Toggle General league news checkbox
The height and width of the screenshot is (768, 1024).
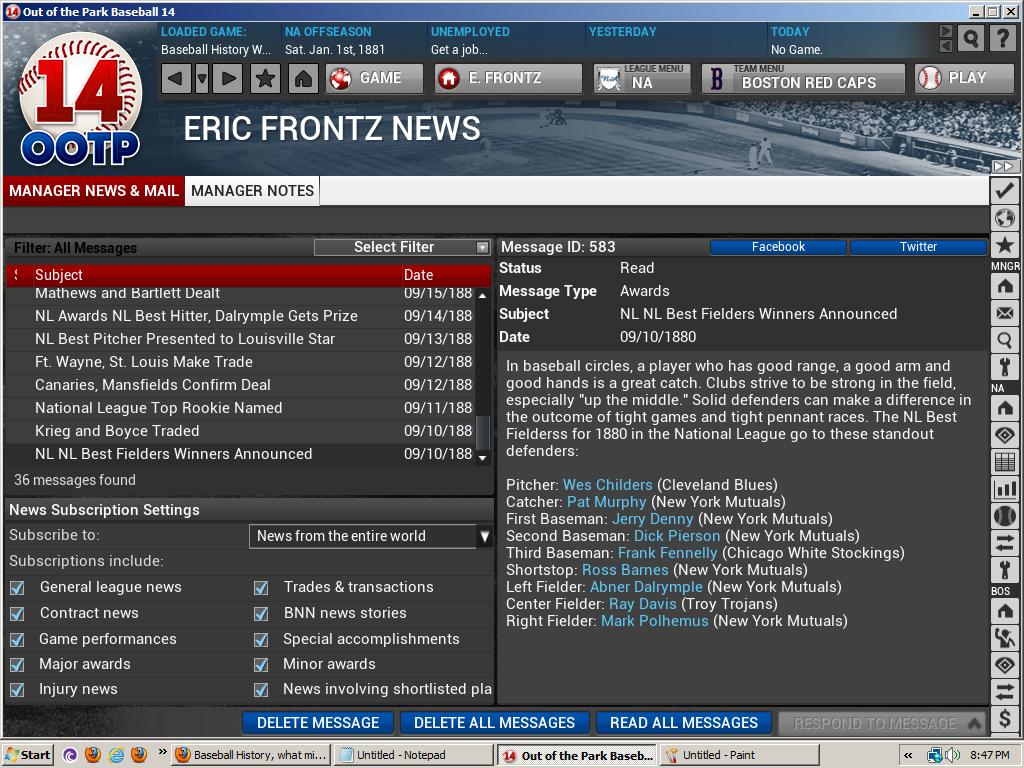[x=18, y=588]
